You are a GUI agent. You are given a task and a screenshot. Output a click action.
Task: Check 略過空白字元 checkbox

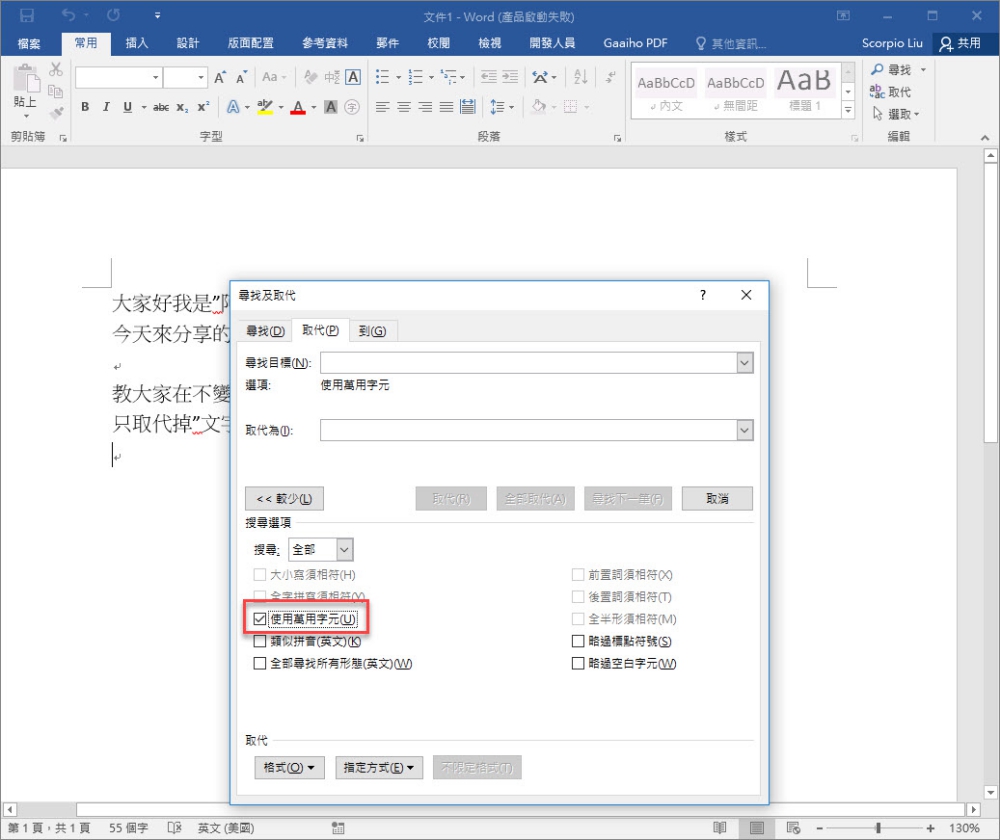click(578, 663)
